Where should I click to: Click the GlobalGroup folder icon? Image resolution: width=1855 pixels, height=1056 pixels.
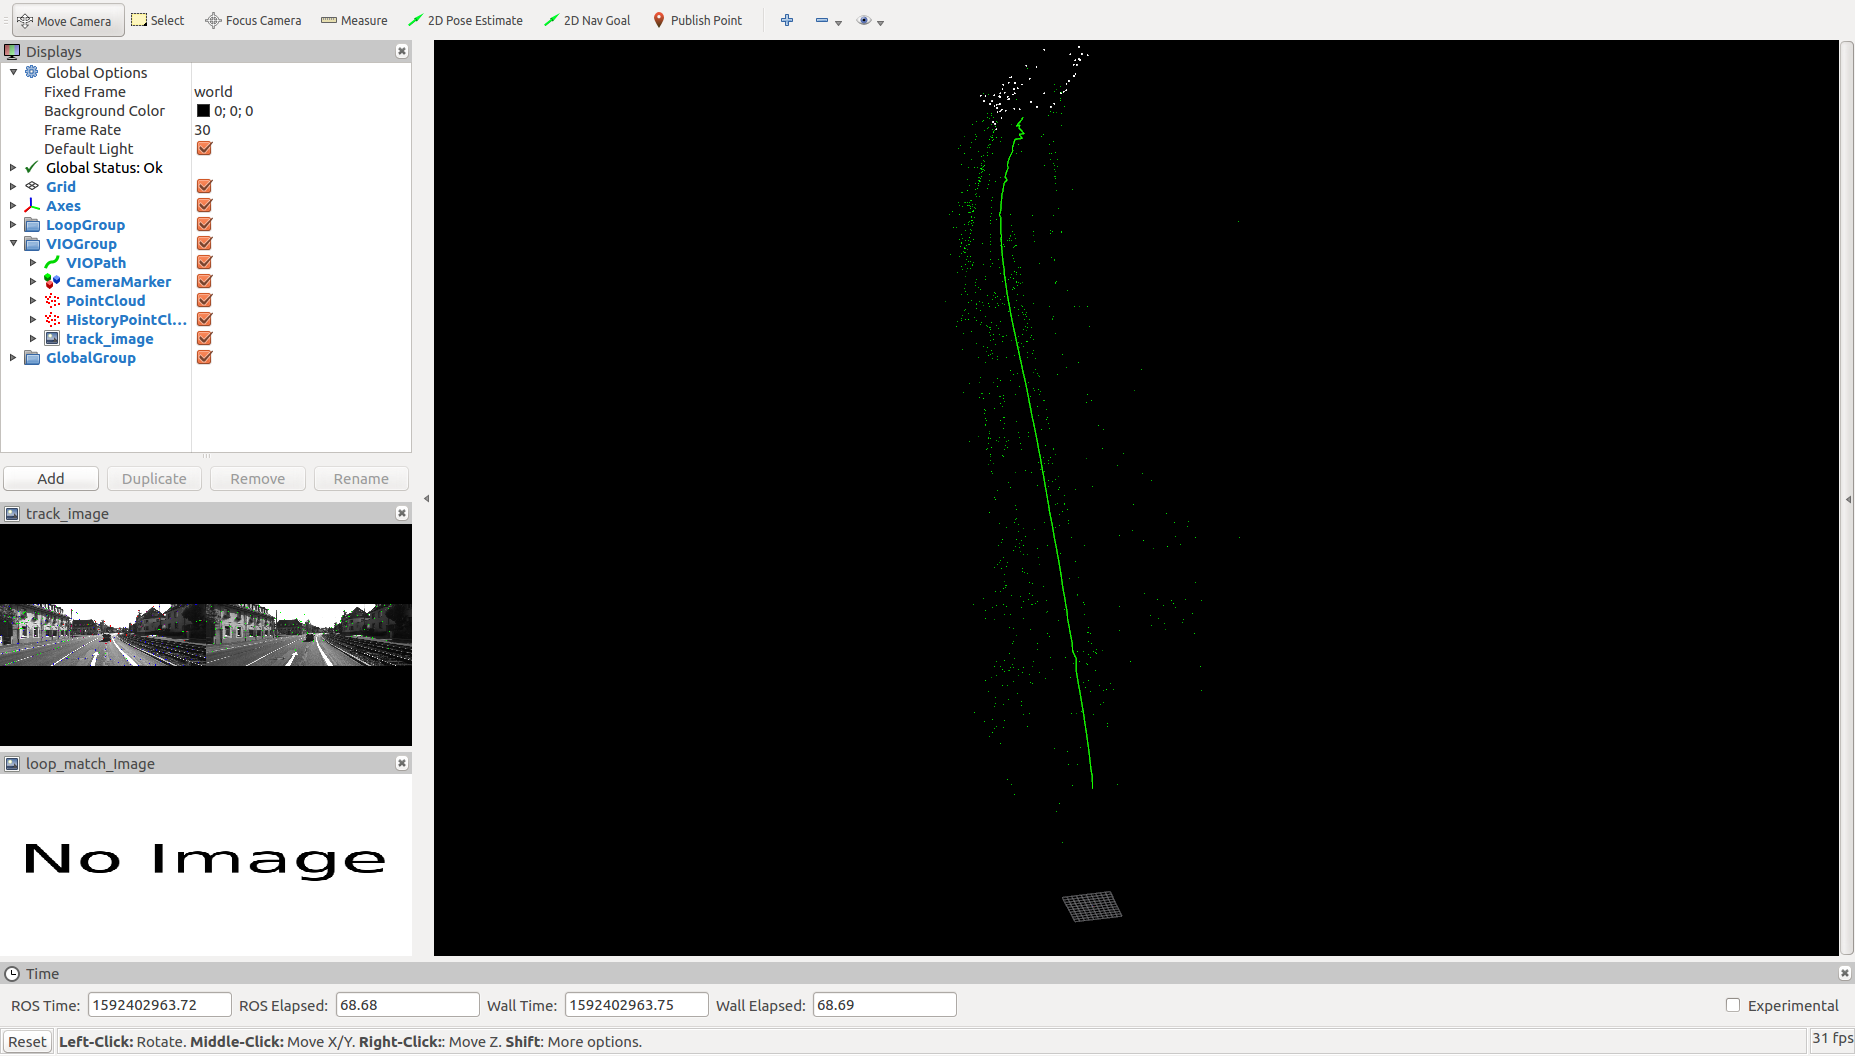(32, 357)
